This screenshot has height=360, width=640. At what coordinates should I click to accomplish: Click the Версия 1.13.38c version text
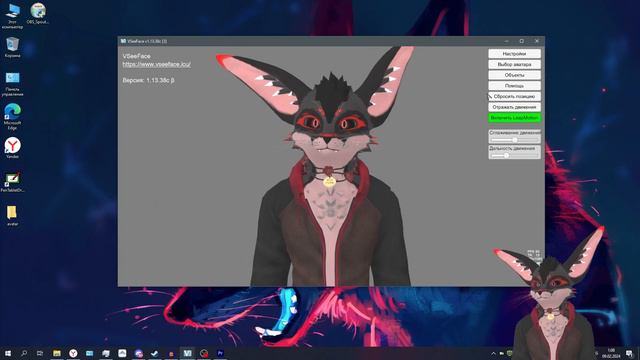click(x=149, y=80)
